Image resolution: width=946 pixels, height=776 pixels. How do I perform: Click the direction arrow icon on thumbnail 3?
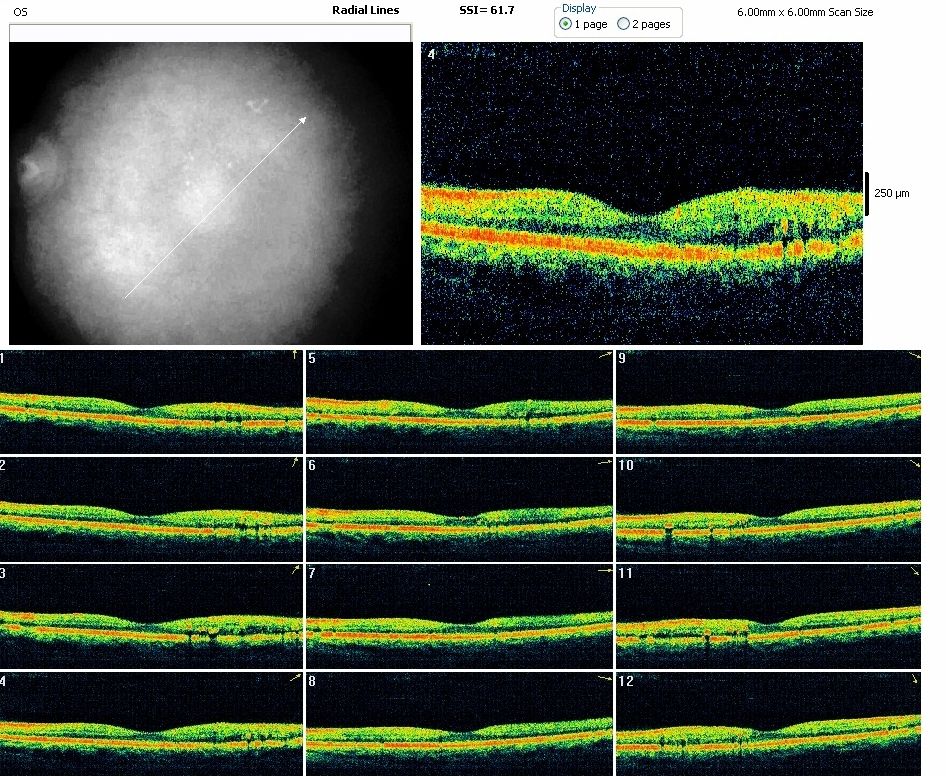pyautogui.click(x=294, y=570)
